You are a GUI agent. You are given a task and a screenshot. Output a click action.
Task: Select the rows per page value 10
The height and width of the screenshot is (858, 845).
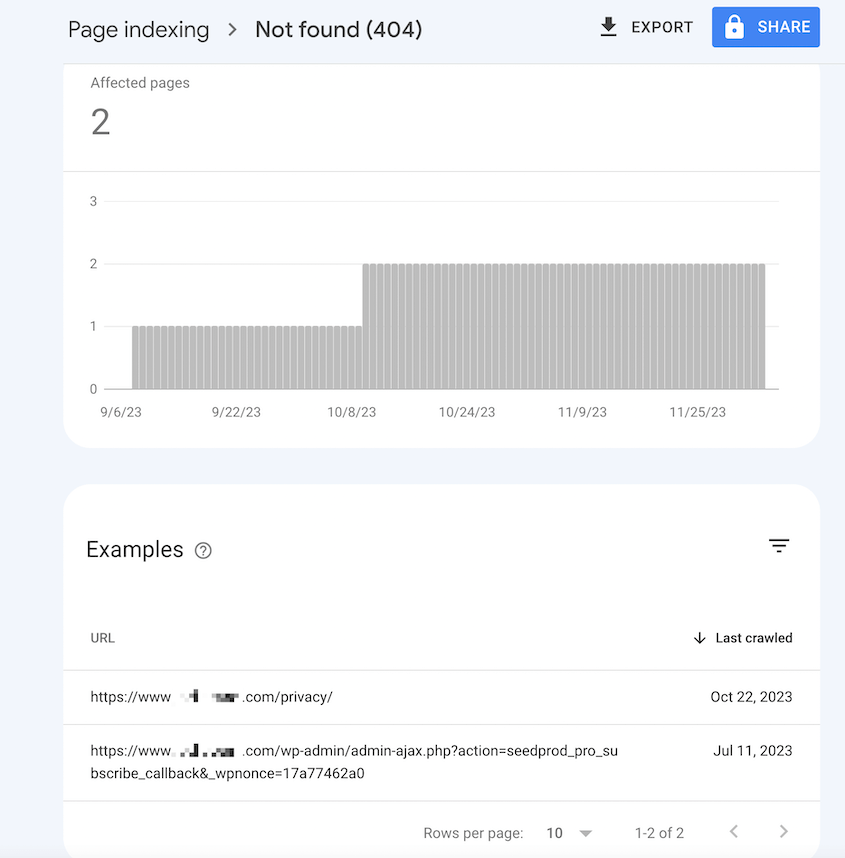(555, 833)
